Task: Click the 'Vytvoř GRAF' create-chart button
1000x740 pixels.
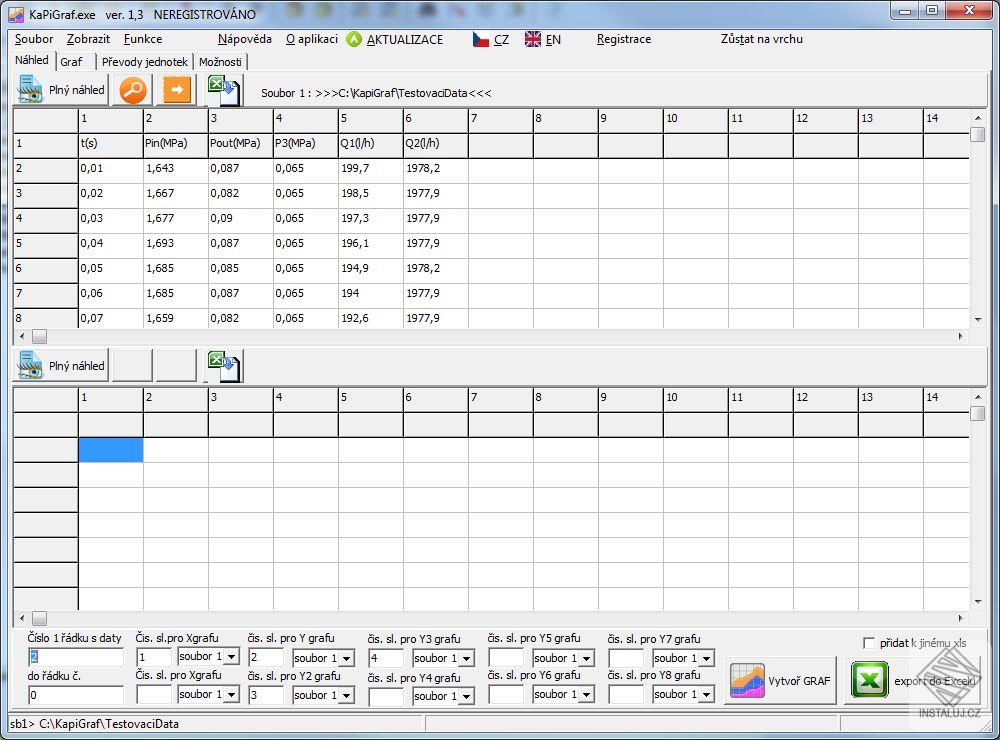Action: (781, 681)
